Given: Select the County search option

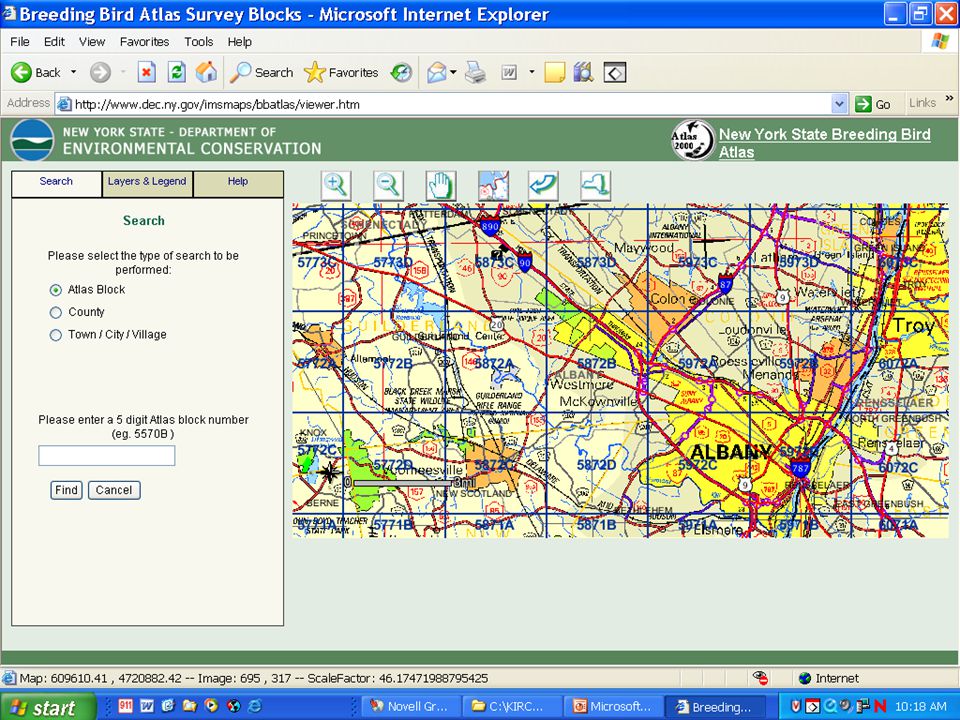Looking at the screenshot, I should click(x=56, y=313).
